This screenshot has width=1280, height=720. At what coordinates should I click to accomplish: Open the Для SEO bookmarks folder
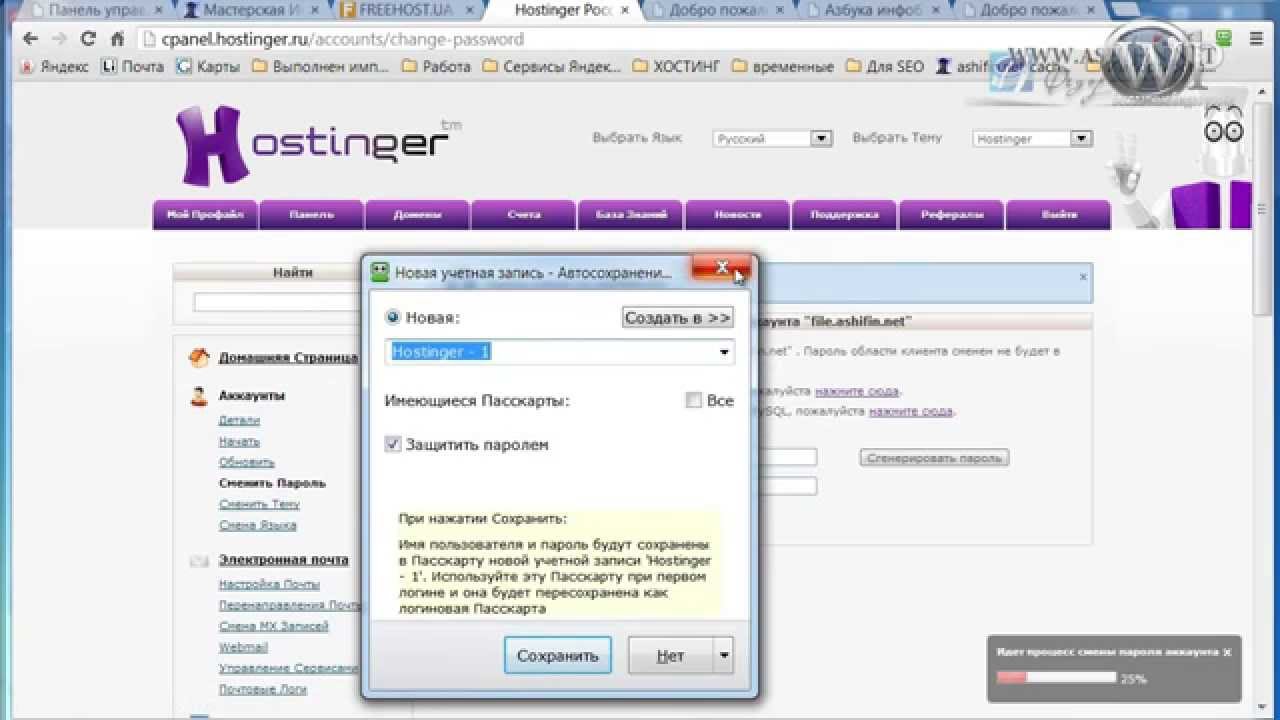(x=885, y=67)
